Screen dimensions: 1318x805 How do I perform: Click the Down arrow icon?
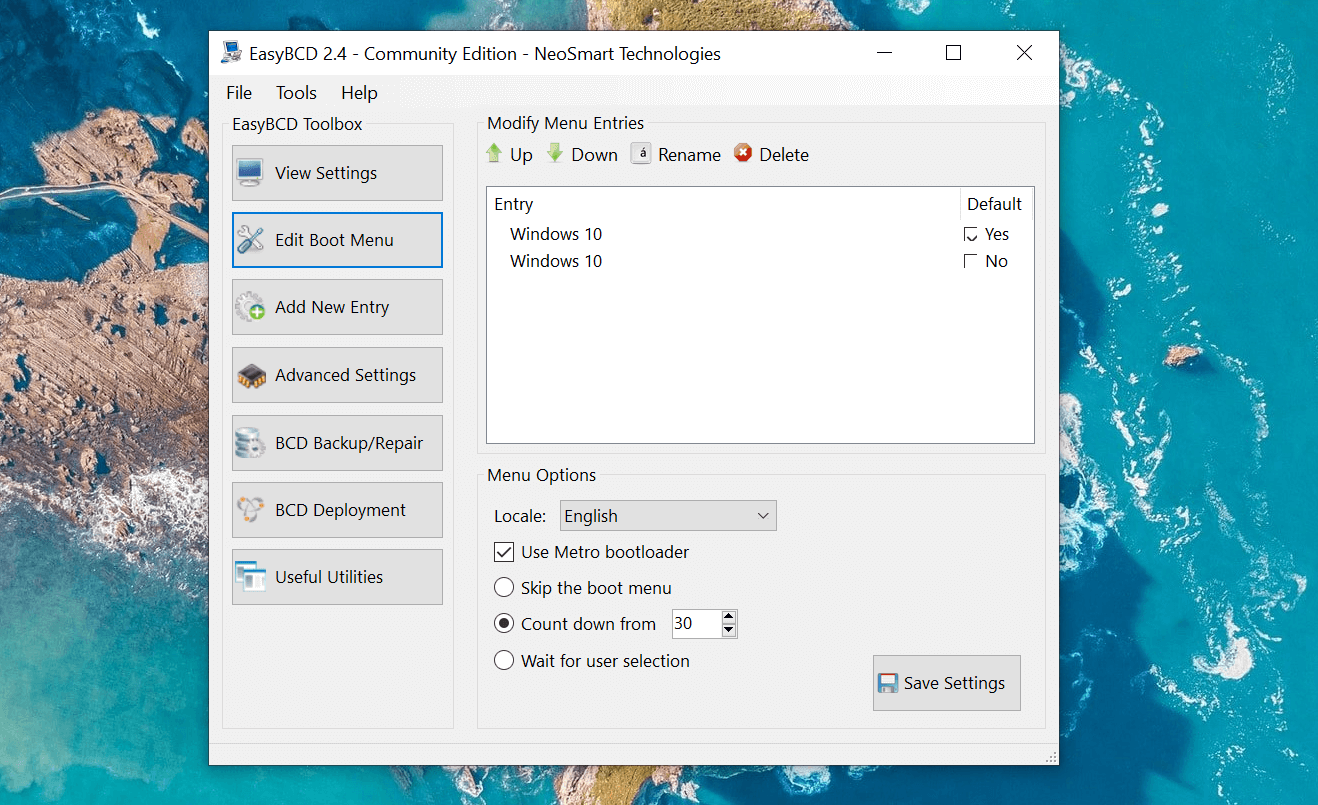pos(555,154)
